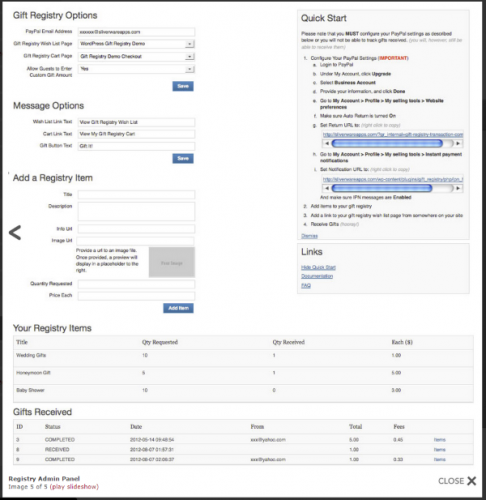Focus the registry item Title field
Screen dimensions: 486x500
click(x=136, y=194)
